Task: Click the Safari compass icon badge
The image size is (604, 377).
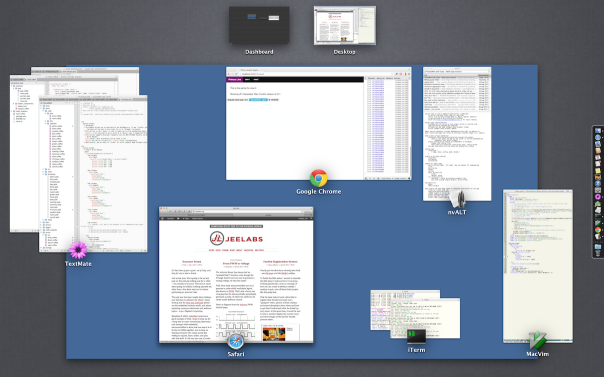Action: [235, 341]
